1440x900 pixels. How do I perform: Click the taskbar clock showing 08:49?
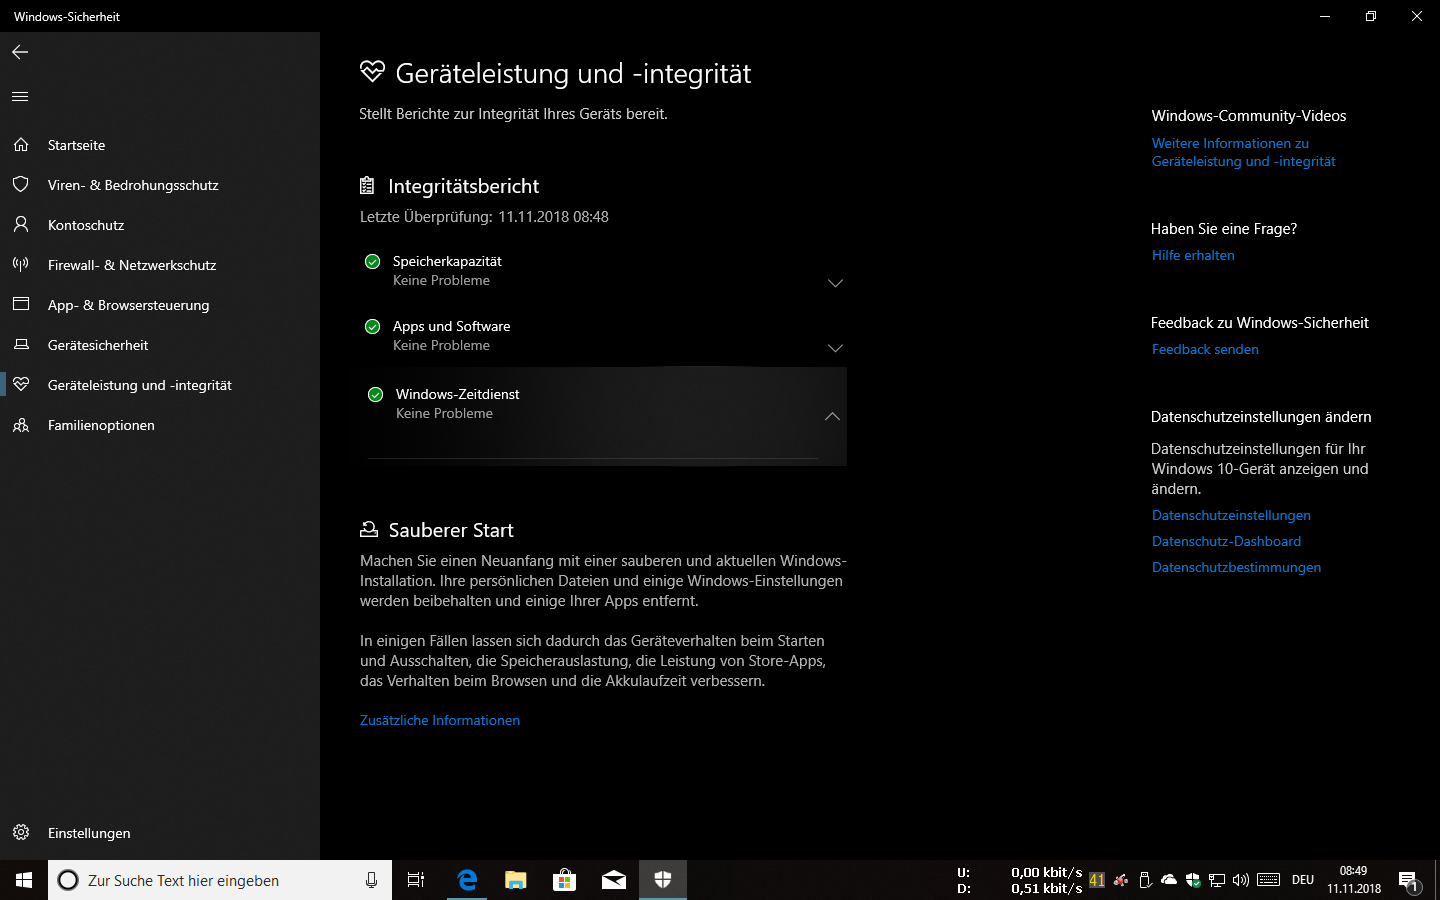(1354, 880)
